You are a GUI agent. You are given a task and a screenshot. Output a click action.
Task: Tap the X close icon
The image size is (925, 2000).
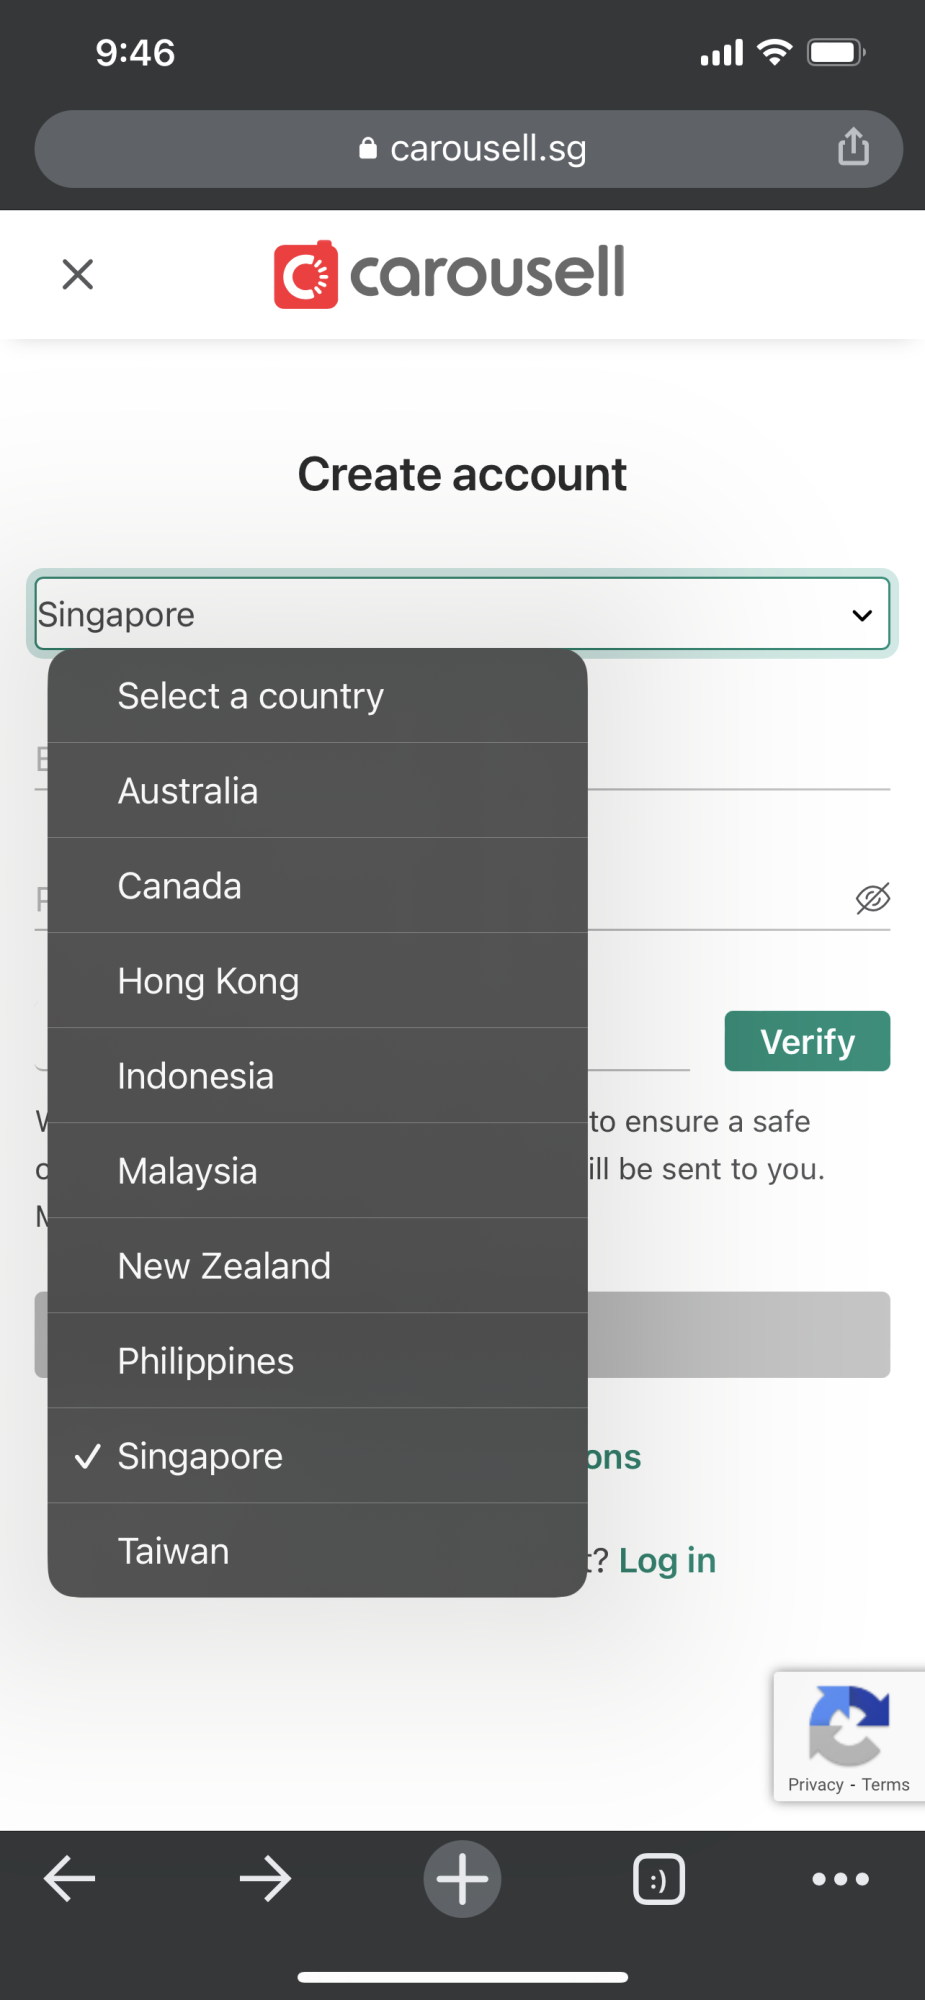click(x=77, y=274)
